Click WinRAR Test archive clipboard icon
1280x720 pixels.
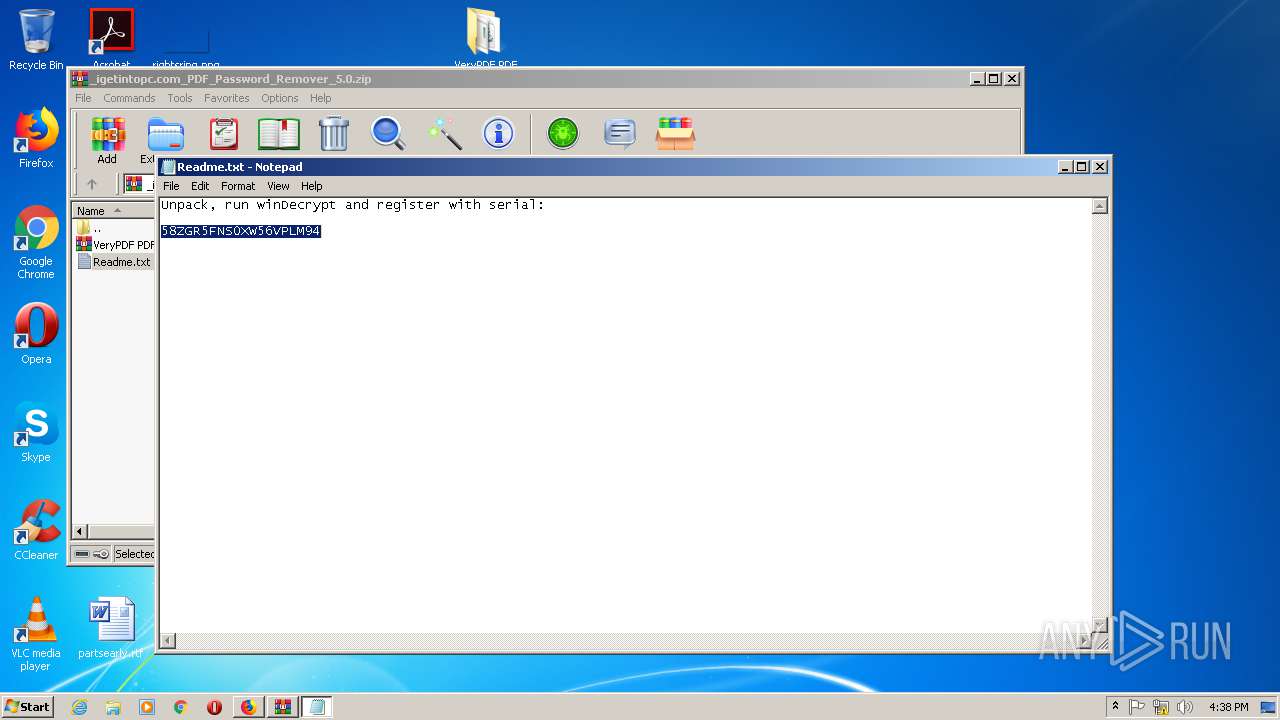point(224,133)
